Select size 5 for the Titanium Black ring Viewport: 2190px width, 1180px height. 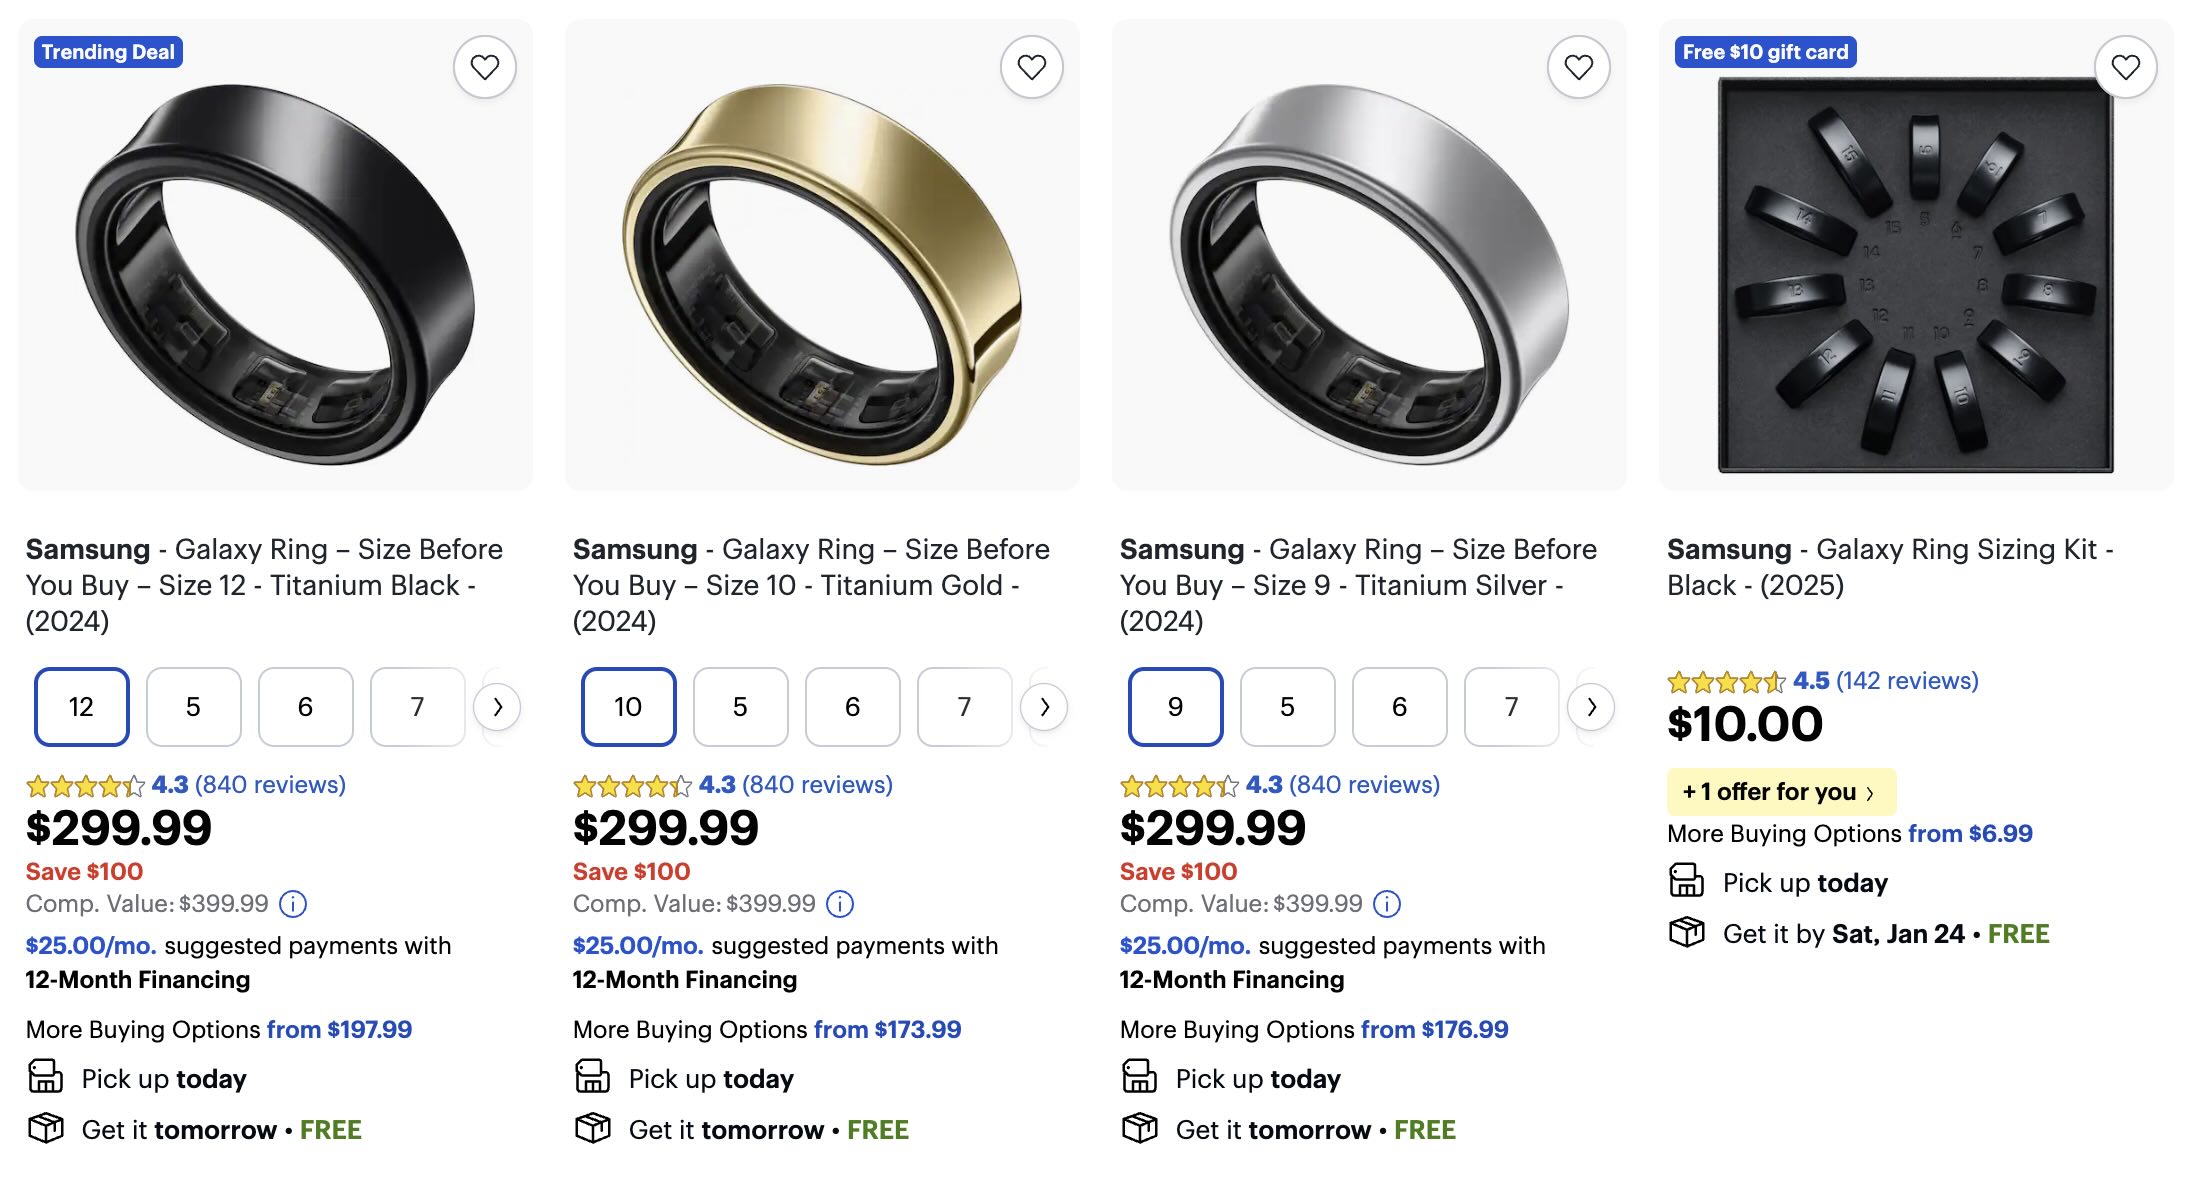193,707
